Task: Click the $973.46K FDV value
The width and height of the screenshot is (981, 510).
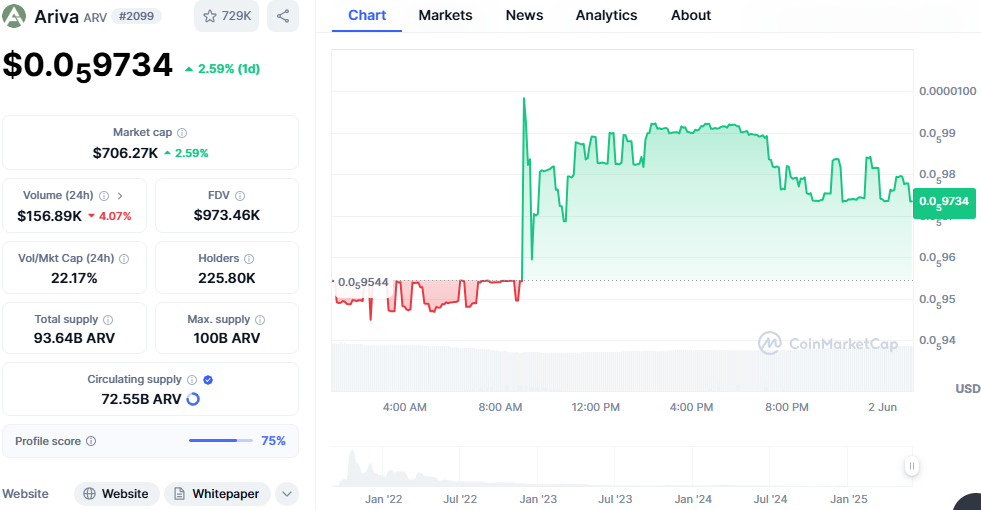Action: point(226,216)
